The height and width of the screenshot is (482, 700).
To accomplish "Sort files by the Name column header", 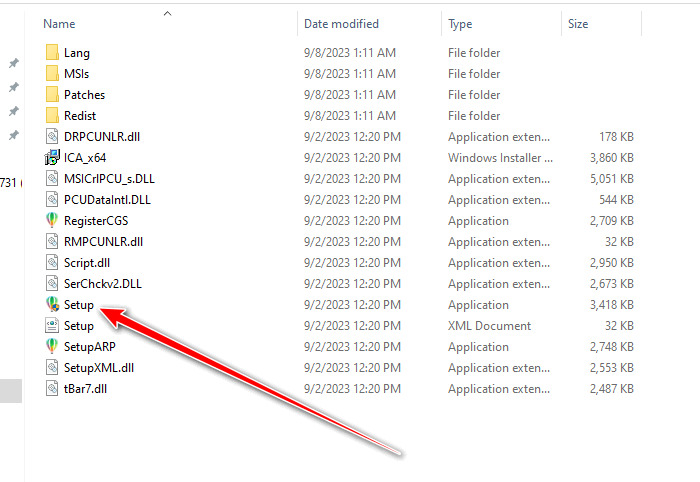I will click(60, 23).
